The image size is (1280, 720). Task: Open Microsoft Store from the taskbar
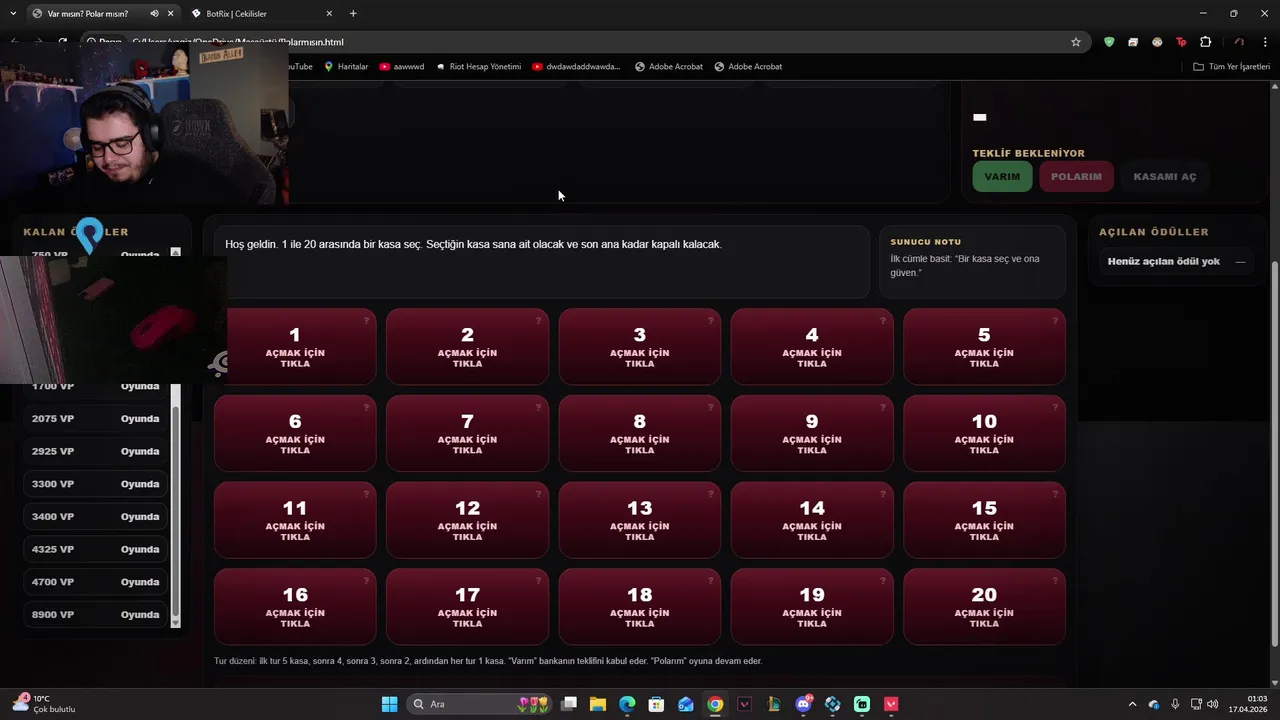point(657,704)
